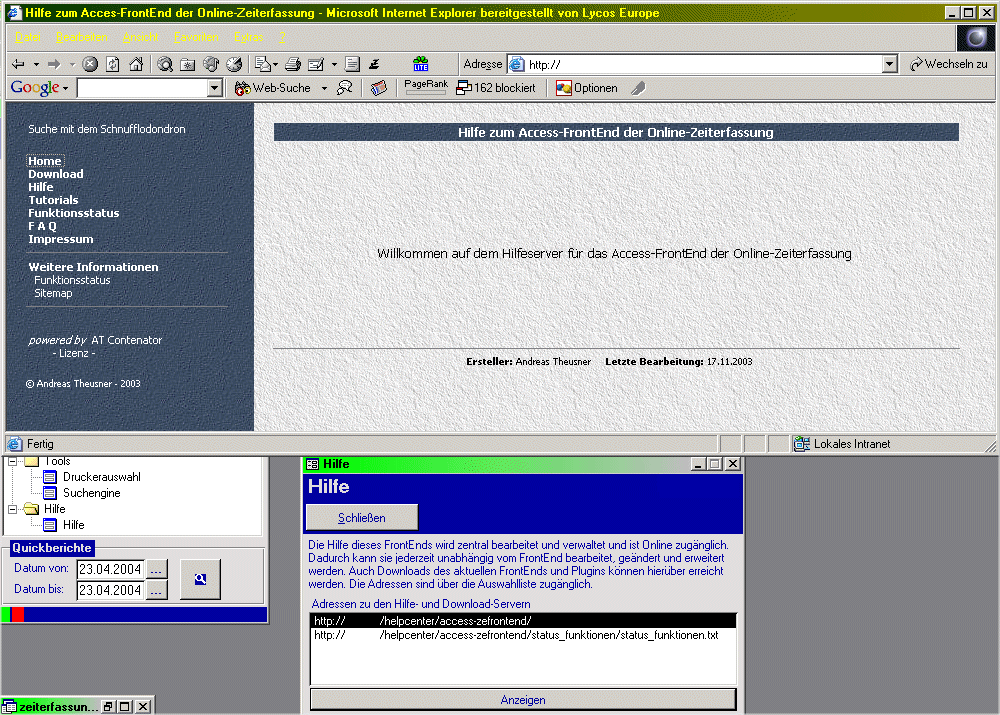Select the Druckerauswahl tree item
Image resolution: width=1000 pixels, height=715 pixels.
101,476
